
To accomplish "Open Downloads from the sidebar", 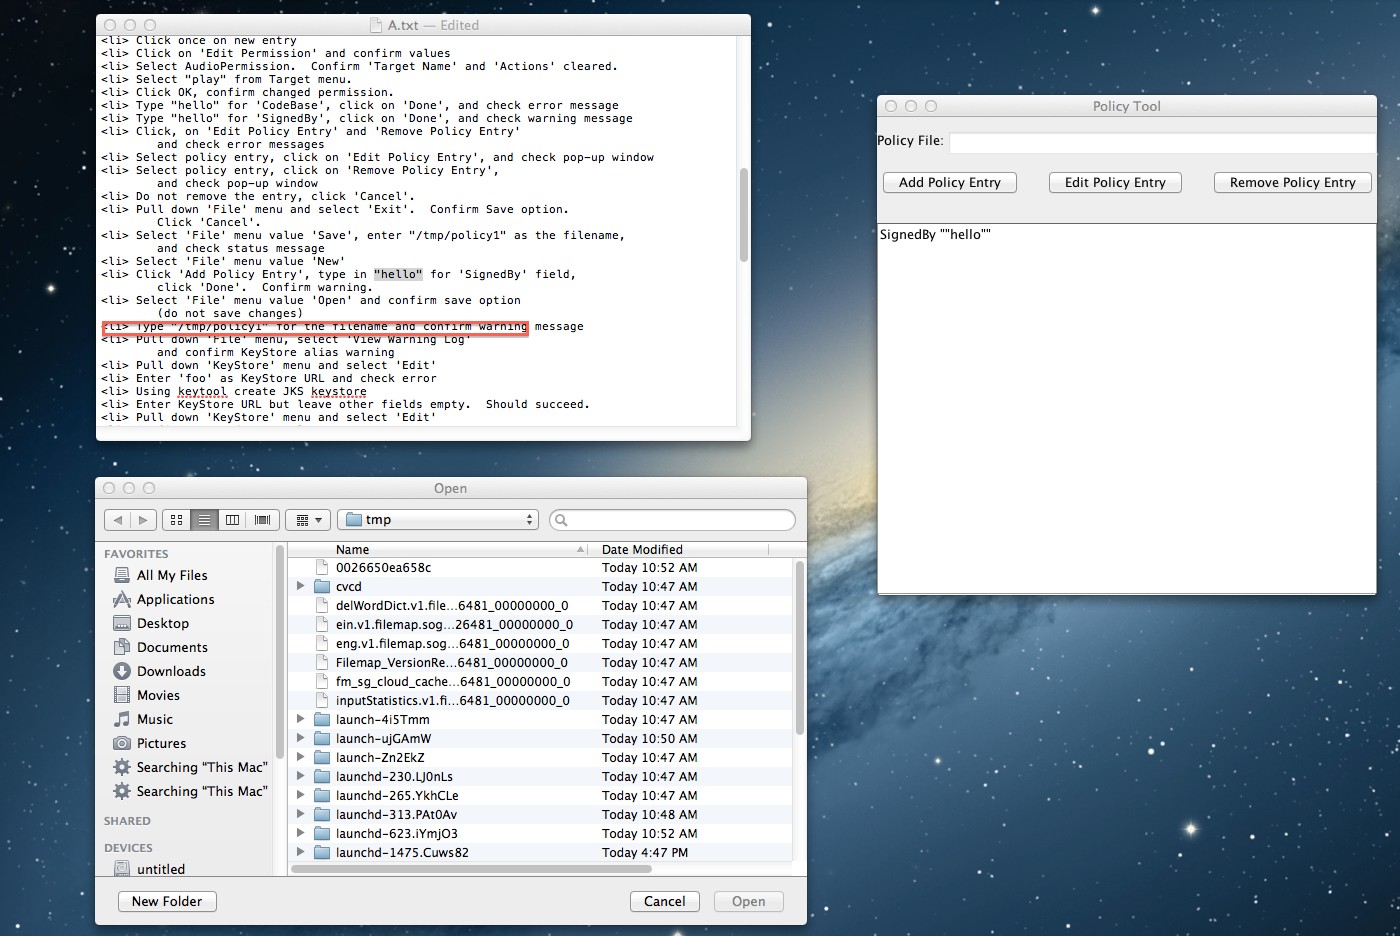I will 171,672.
